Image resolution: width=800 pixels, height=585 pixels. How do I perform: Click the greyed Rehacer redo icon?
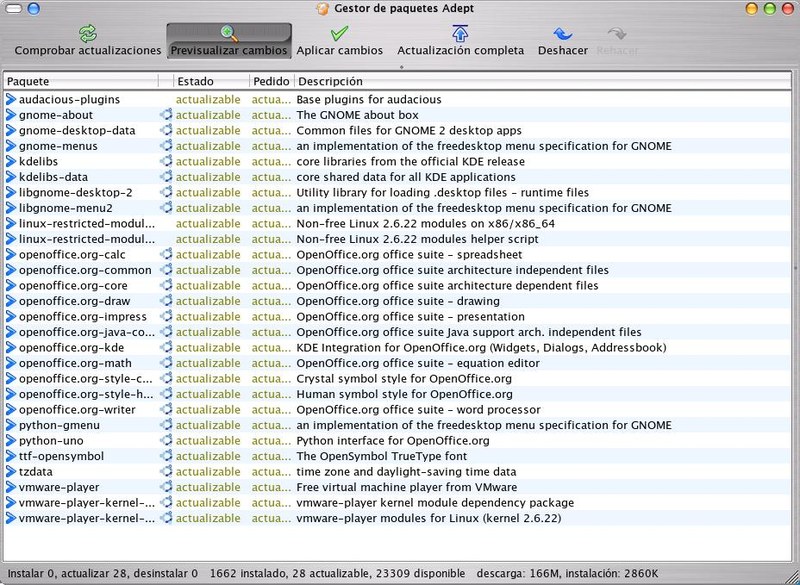click(617, 34)
